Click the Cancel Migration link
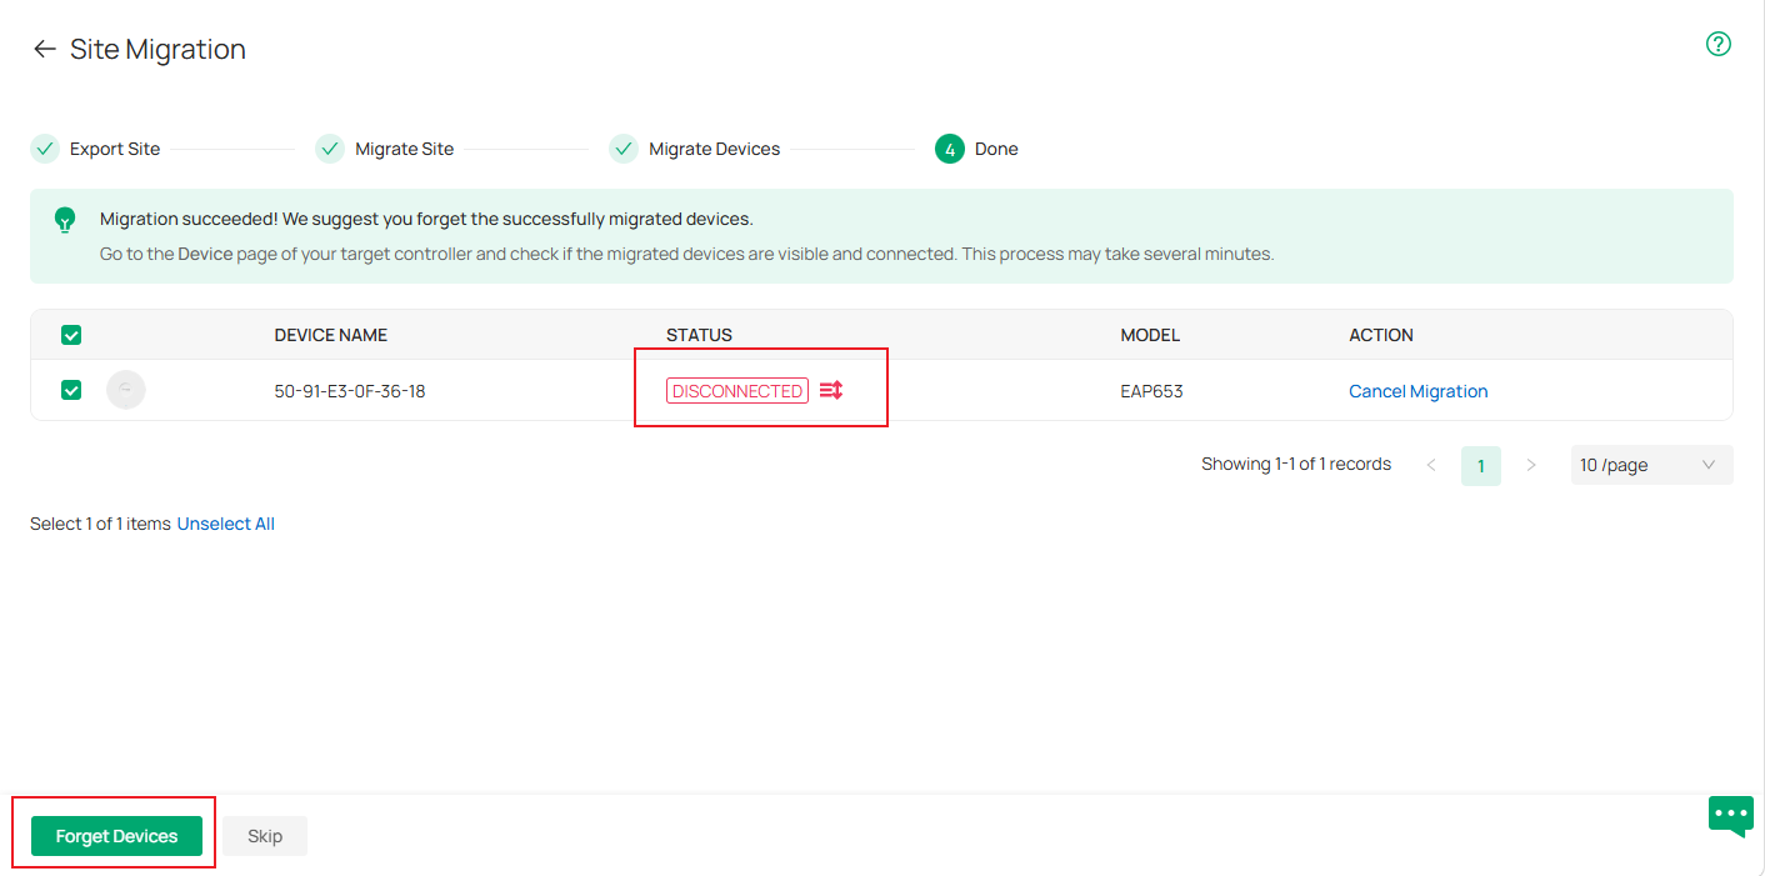This screenshot has height=876, width=1765. pyautogui.click(x=1418, y=391)
